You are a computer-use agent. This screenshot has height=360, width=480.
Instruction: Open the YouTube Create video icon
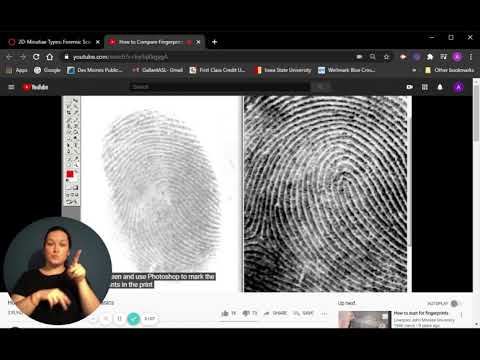(x=410, y=87)
